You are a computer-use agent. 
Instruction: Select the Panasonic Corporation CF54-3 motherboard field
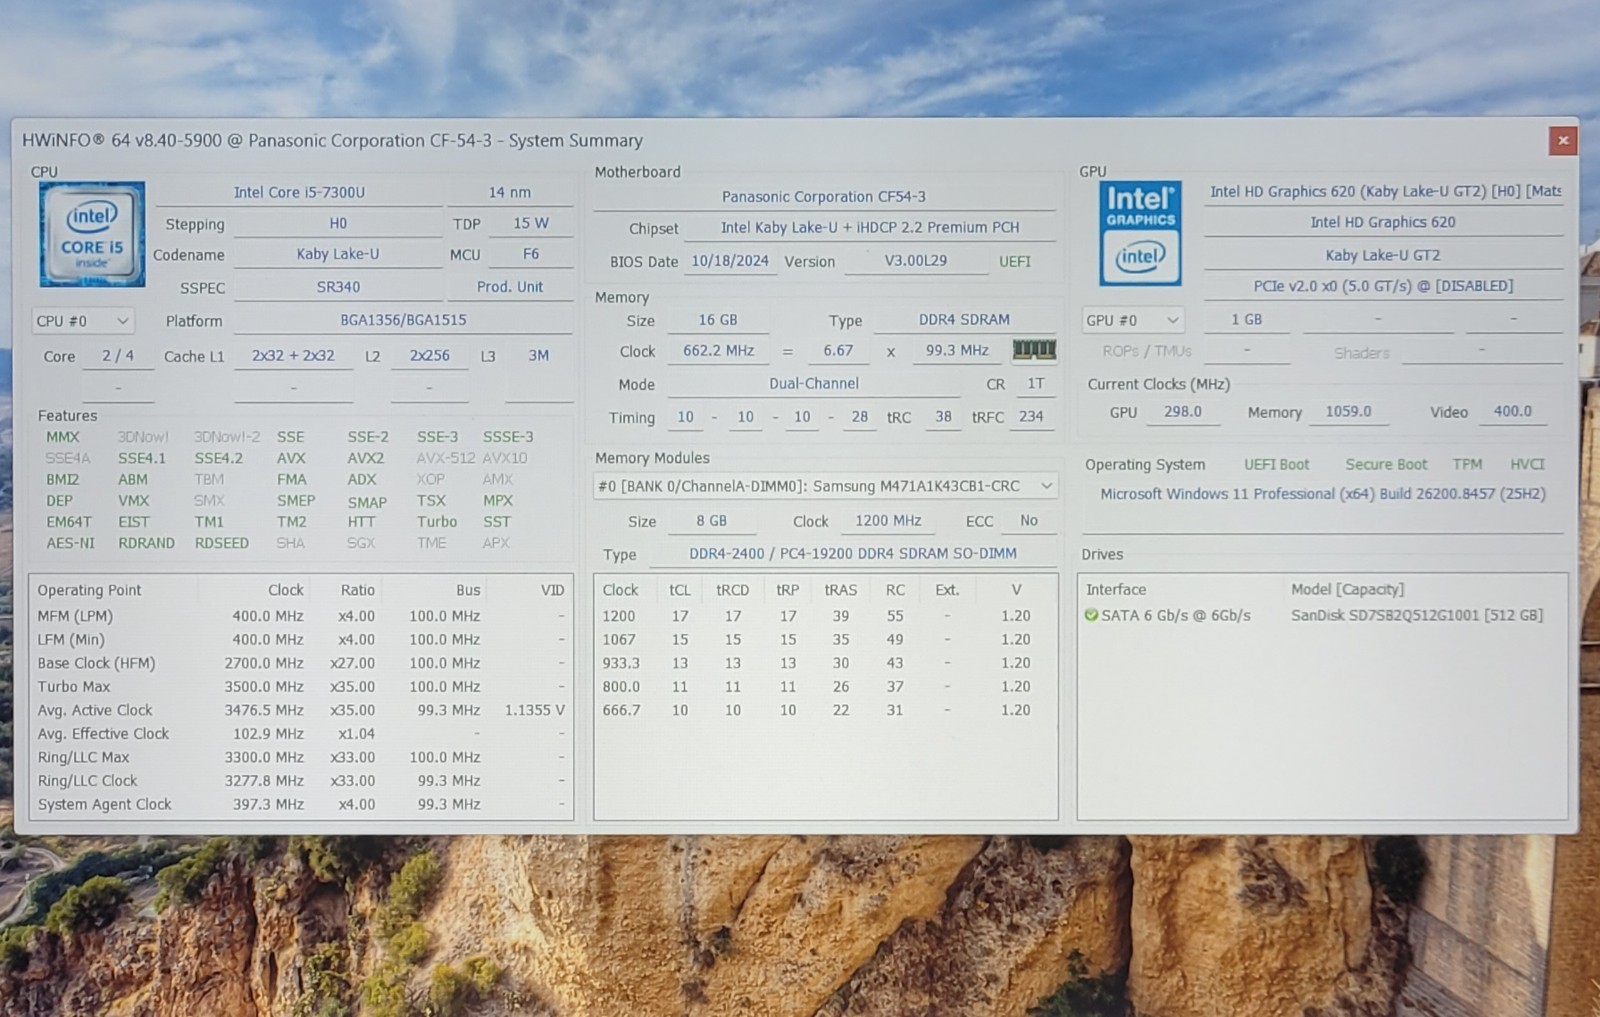click(x=824, y=197)
